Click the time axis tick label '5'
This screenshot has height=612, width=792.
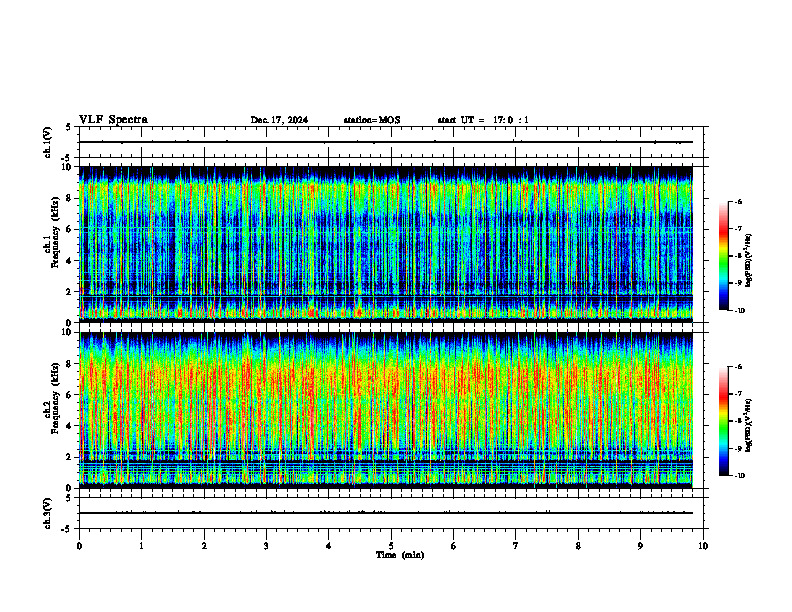[391, 546]
